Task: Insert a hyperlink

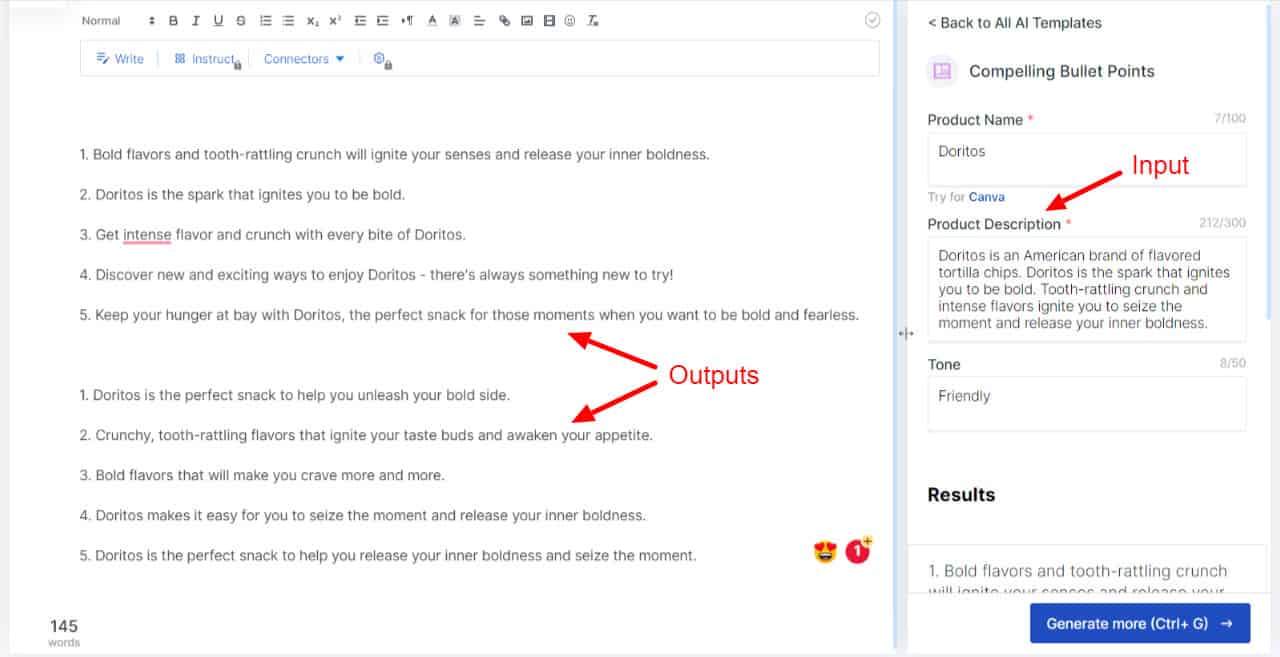Action: pyautogui.click(x=504, y=21)
